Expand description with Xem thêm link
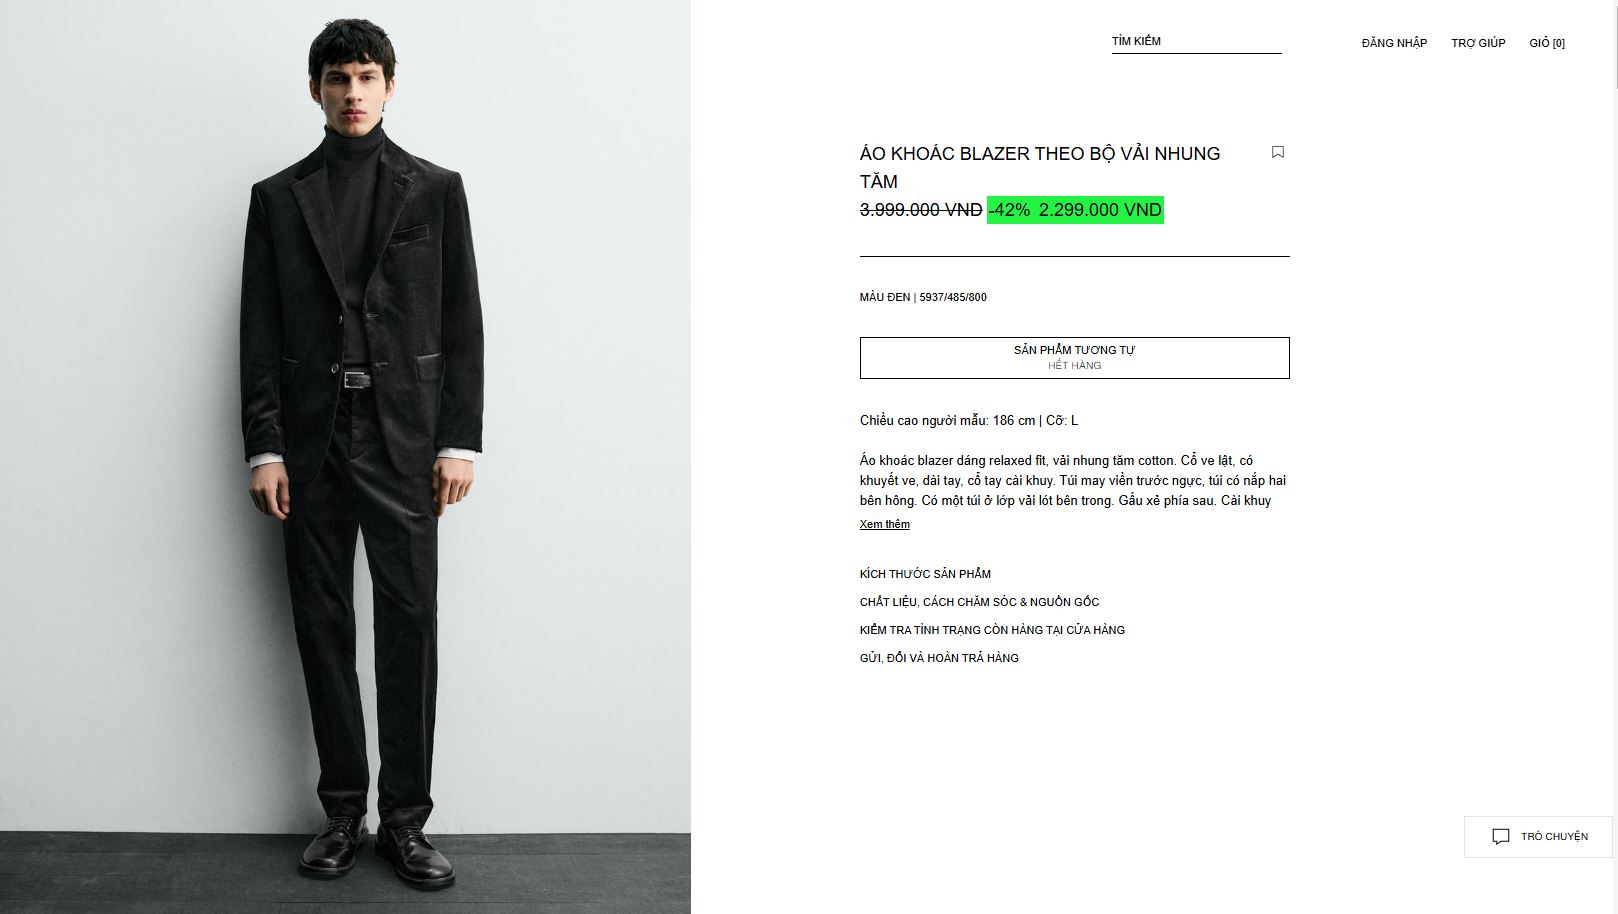 click(x=884, y=525)
